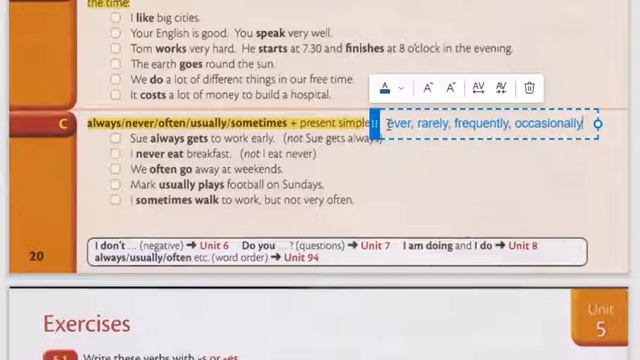Click the section 'C' label tab

point(43,124)
